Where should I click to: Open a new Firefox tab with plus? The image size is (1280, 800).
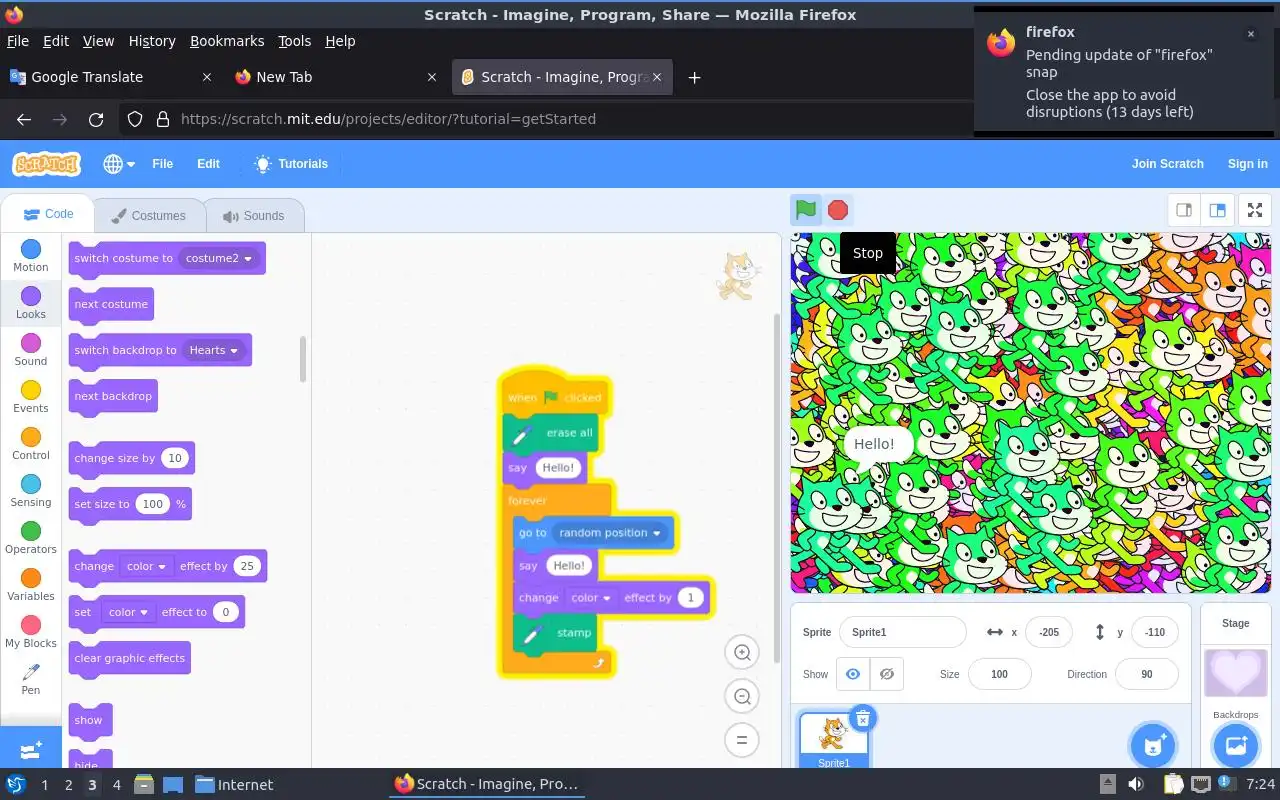[694, 77]
